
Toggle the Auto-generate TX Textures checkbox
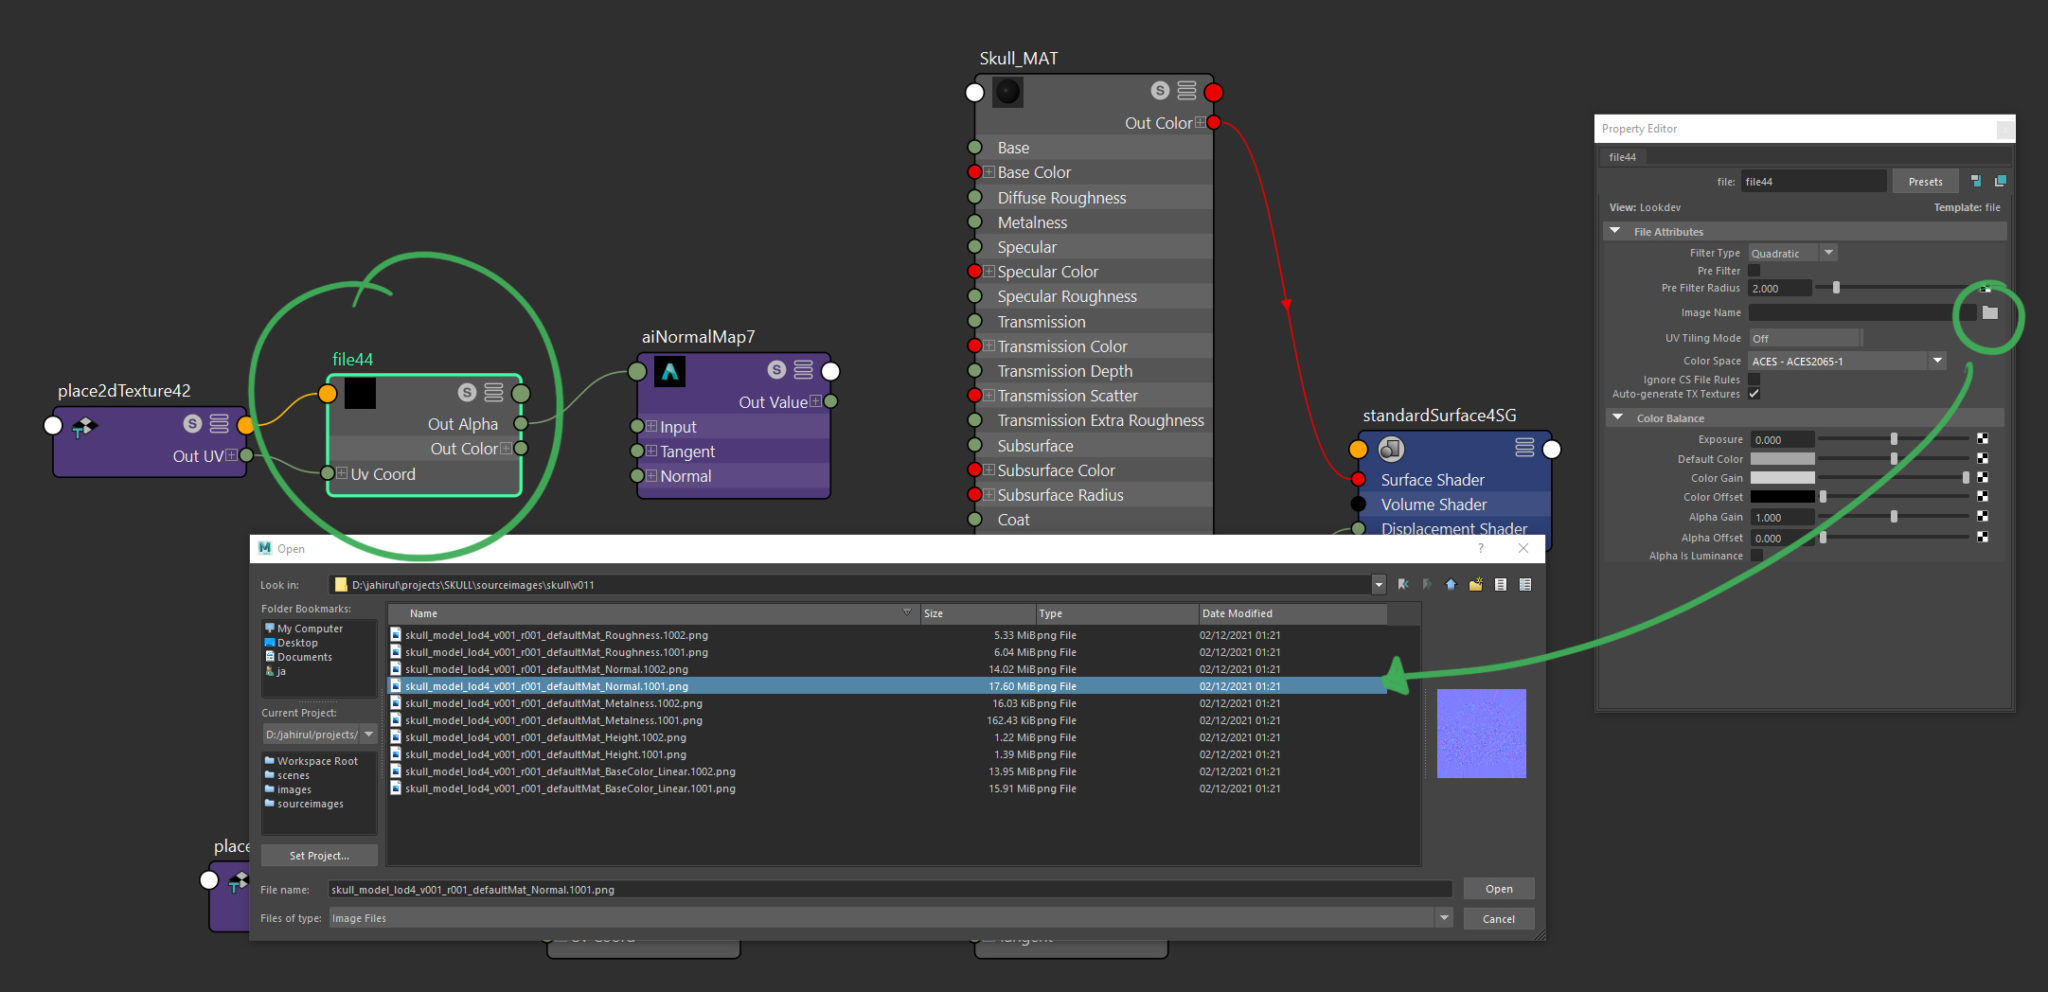tap(1755, 394)
